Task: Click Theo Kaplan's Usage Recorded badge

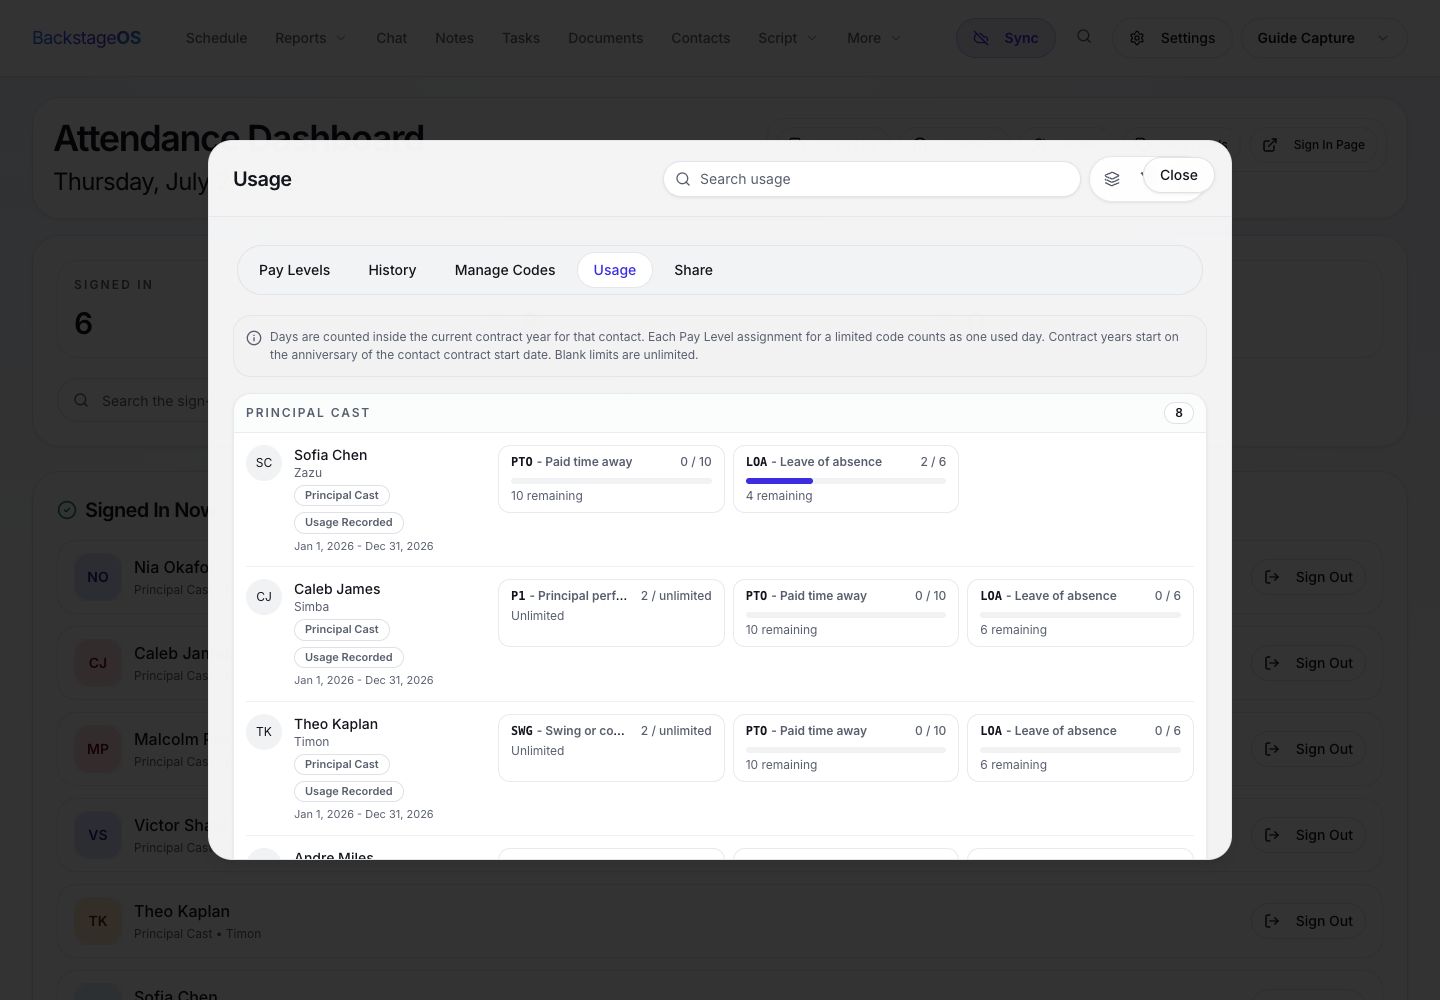Action: pos(349,791)
